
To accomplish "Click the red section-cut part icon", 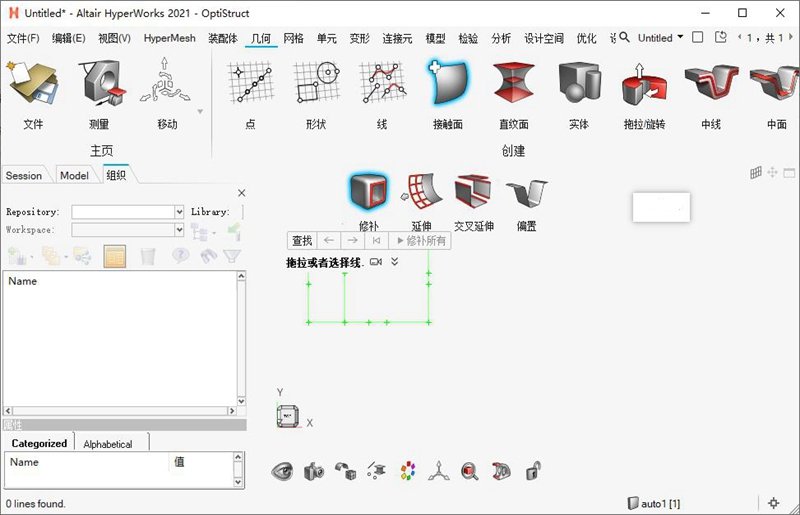I will [x=501, y=471].
